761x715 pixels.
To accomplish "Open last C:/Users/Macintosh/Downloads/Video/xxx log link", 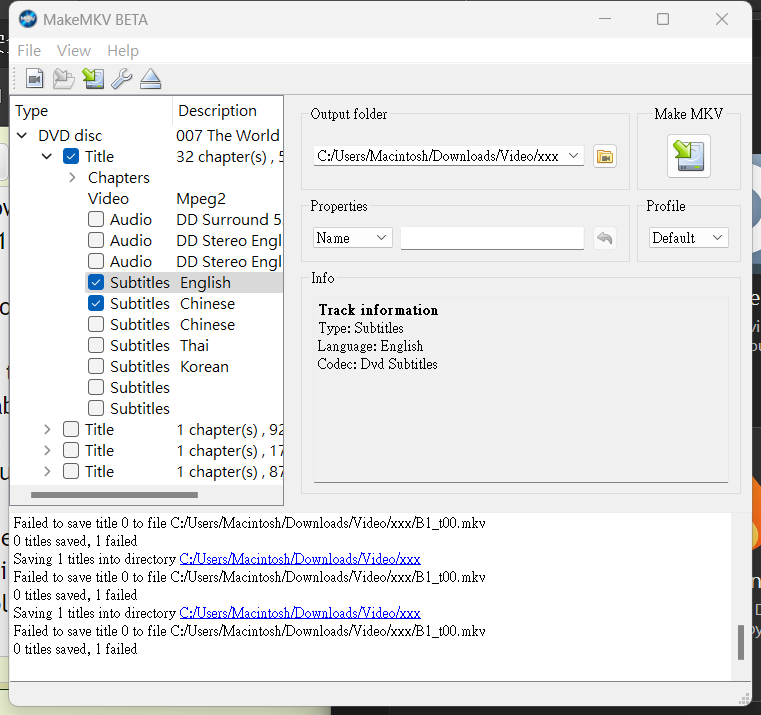I will coord(300,613).
